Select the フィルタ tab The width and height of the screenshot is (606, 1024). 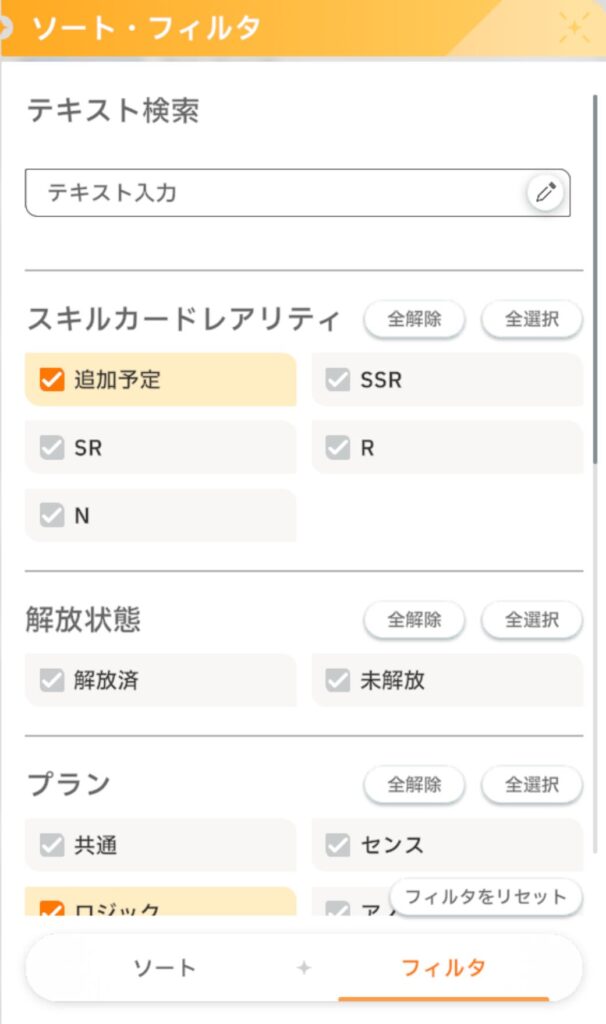(443, 968)
